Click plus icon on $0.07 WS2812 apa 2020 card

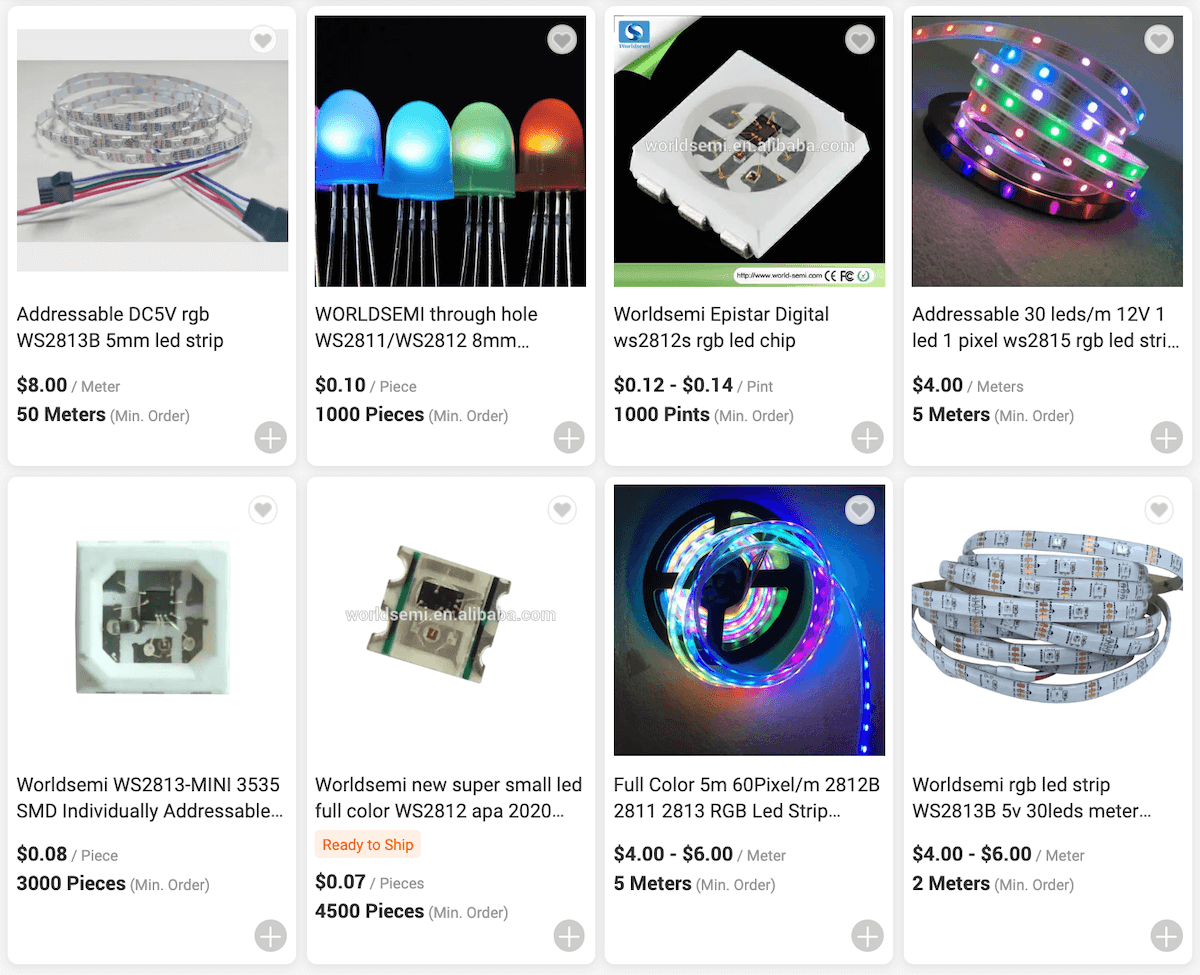569,936
